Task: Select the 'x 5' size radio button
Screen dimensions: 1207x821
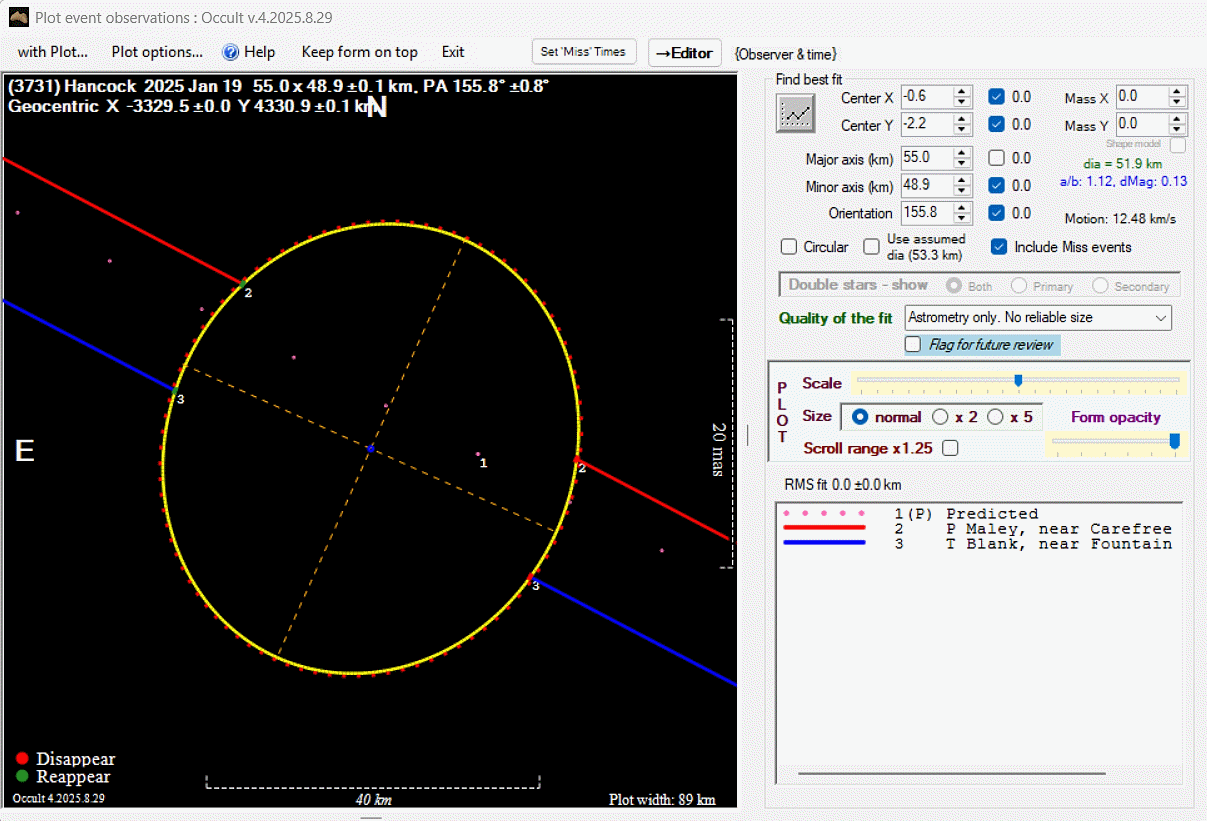Action: point(995,417)
